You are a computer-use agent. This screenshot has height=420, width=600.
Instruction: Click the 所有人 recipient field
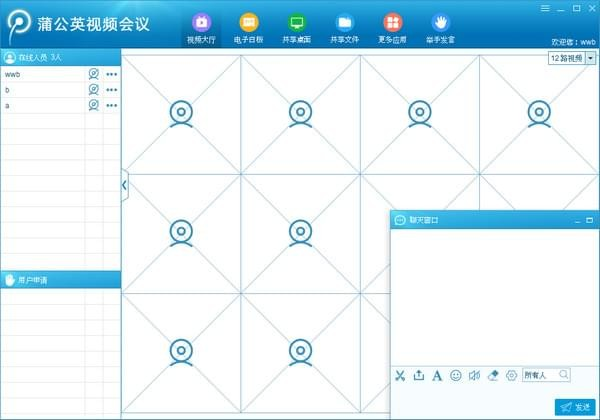(546, 375)
